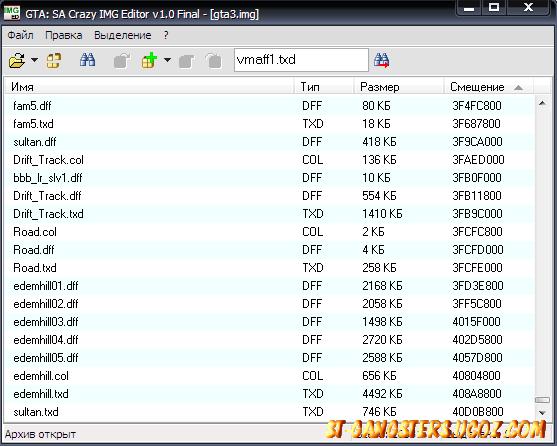The height and width of the screenshot is (446, 557).
Task: Click the offset value 40D0B800
Action: pyautogui.click(x=478, y=412)
